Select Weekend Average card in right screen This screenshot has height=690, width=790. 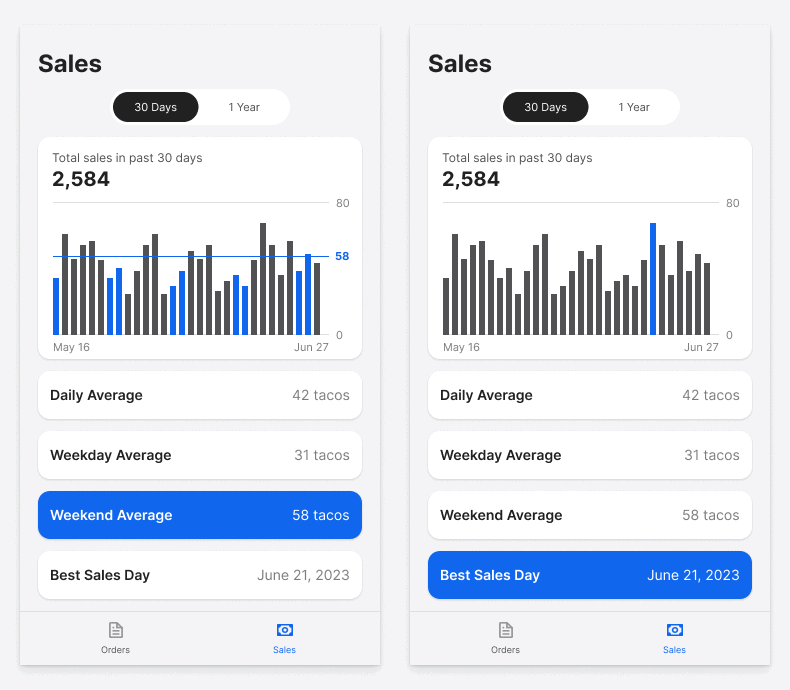click(590, 515)
